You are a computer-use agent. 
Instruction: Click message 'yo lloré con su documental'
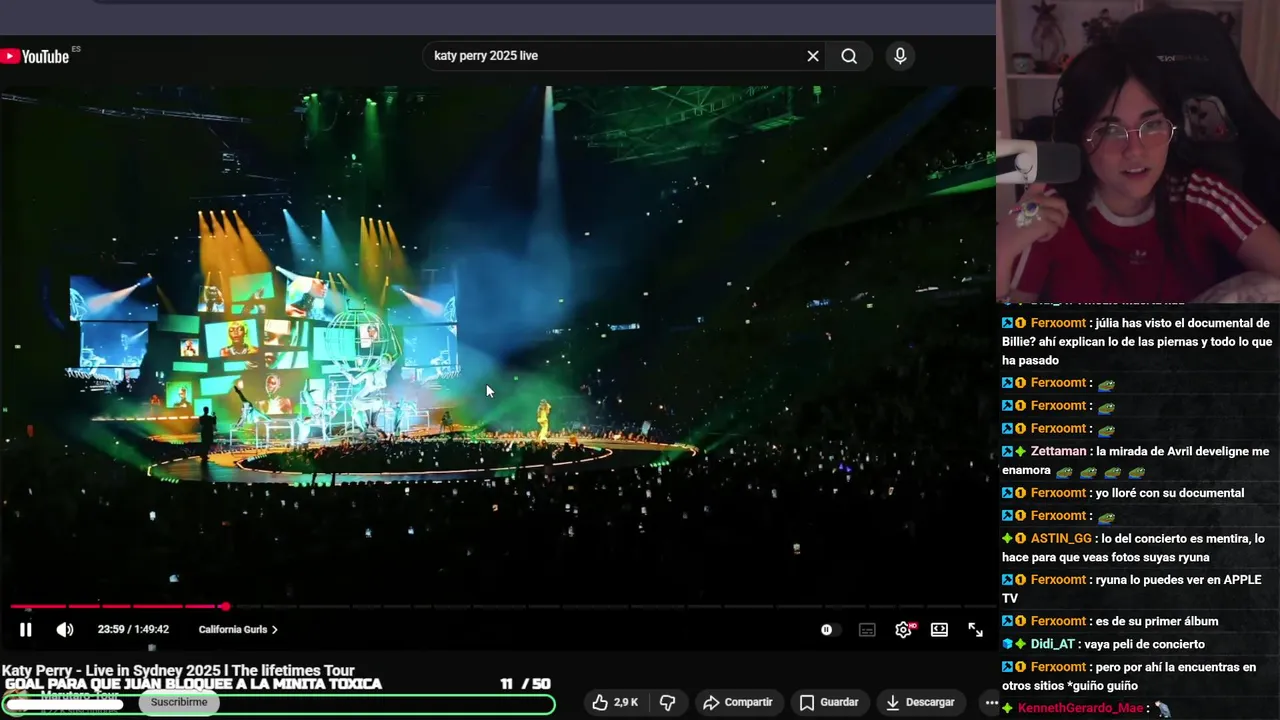[1170, 492]
